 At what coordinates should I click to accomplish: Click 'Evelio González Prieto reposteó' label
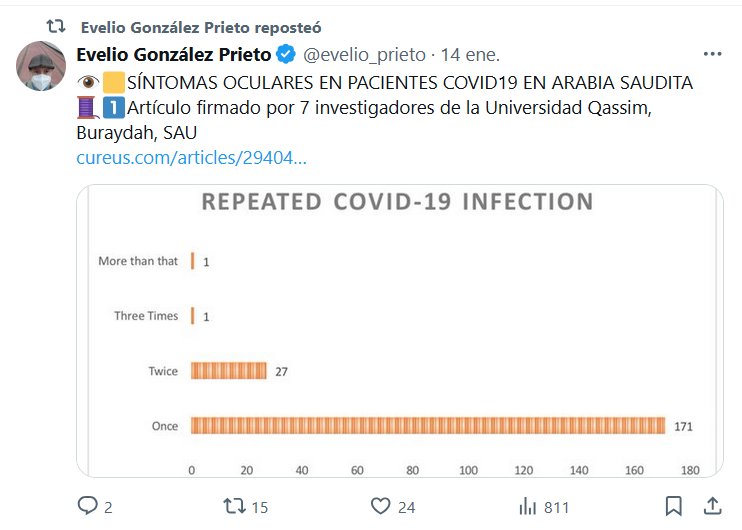click(201, 27)
